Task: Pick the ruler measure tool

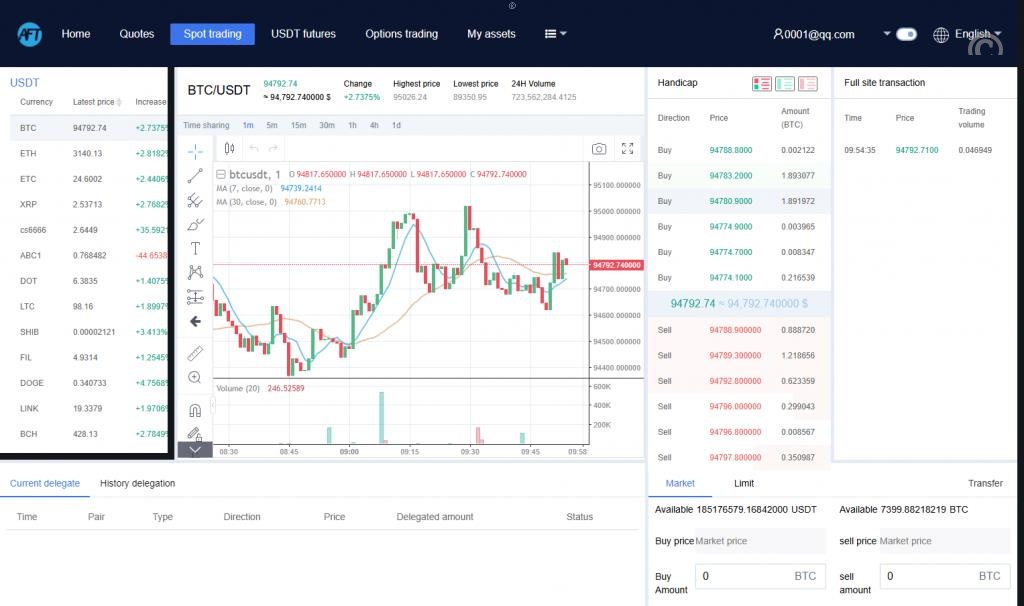Action: 195,353
